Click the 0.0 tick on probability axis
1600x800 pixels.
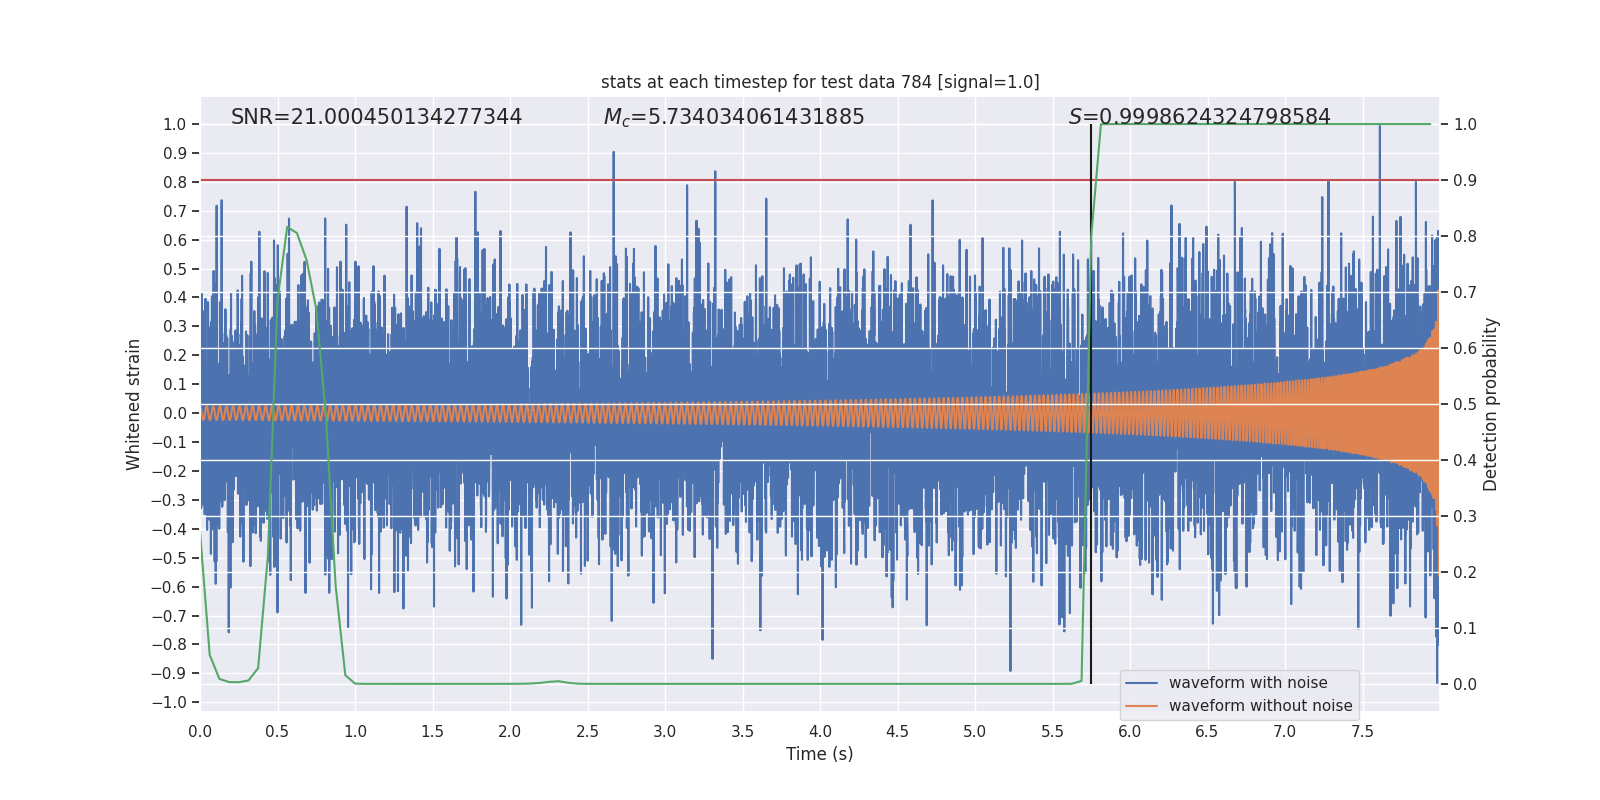coord(1465,685)
